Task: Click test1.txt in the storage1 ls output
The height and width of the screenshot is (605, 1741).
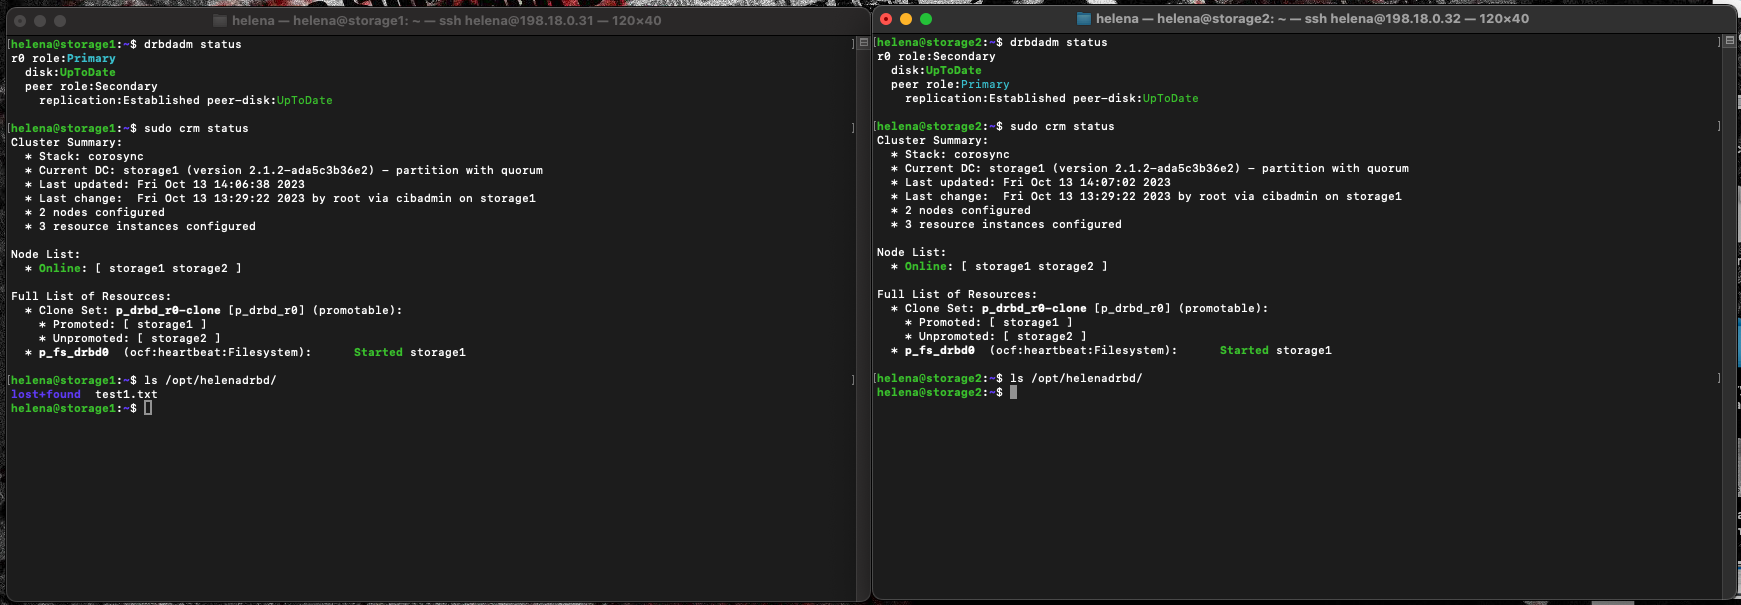Action: [126, 394]
